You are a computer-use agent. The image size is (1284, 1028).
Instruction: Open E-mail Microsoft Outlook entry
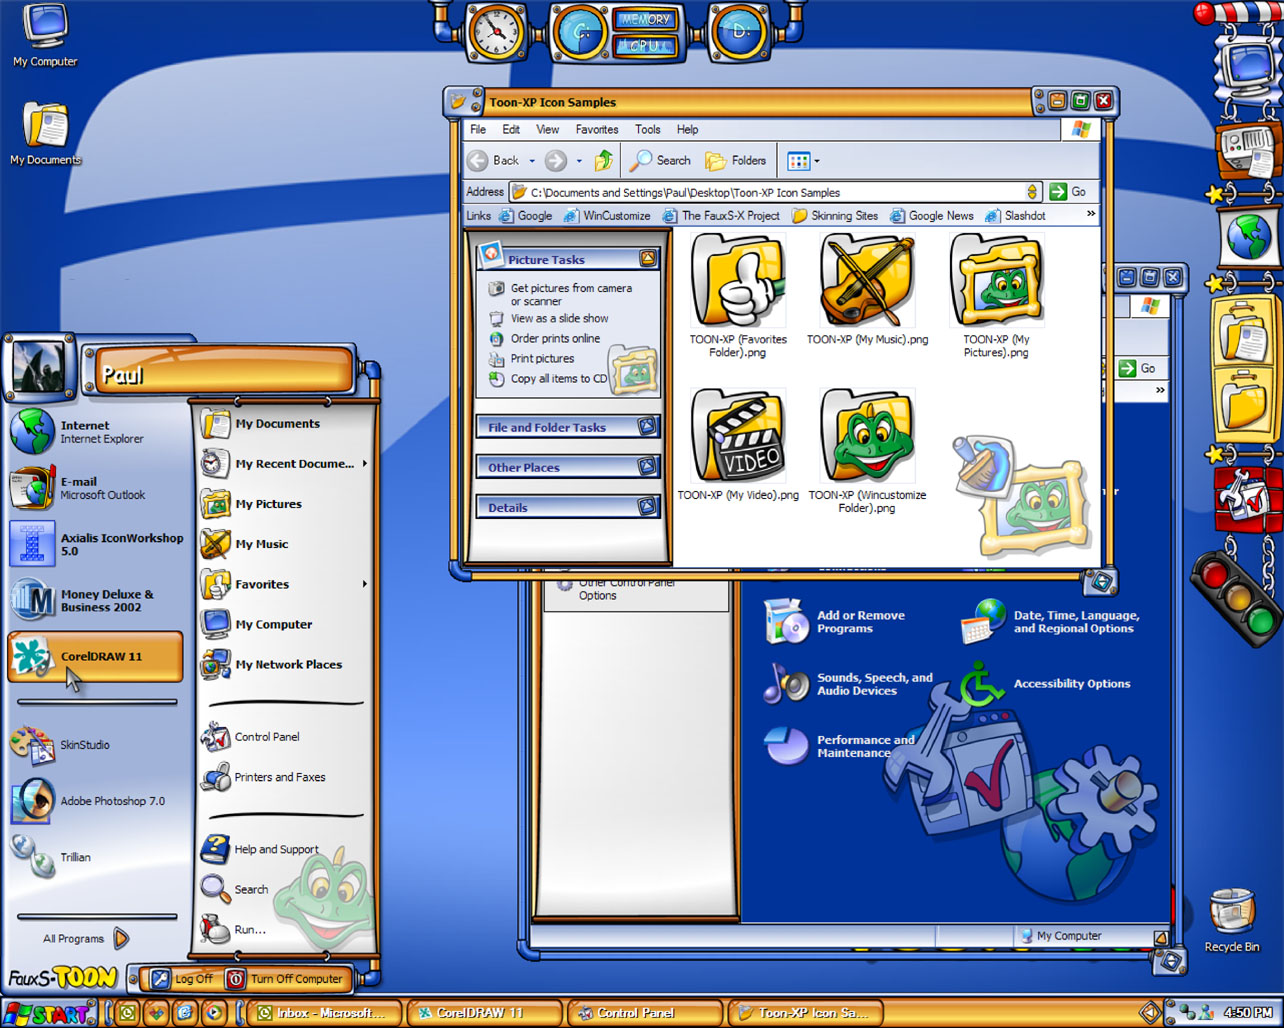click(96, 488)
